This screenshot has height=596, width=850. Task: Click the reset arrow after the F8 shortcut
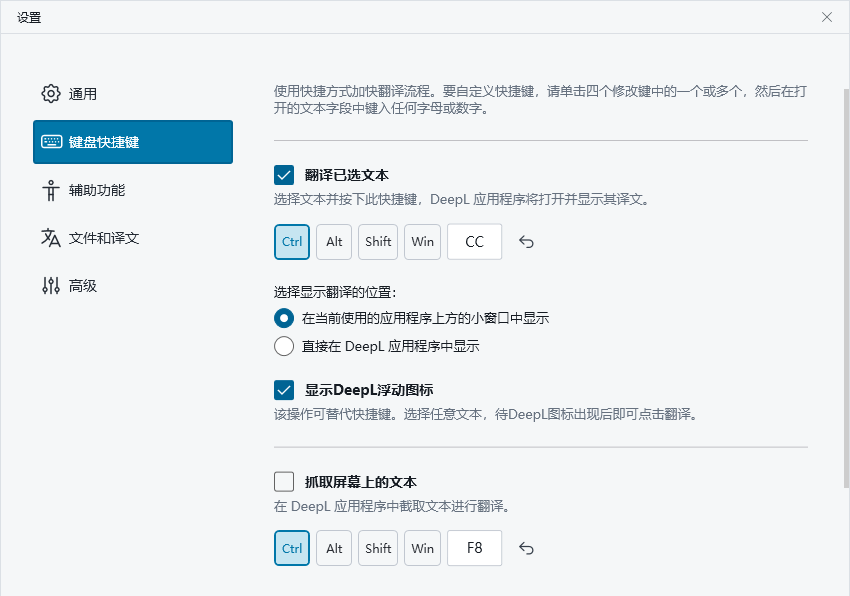click(x=526, y=548)
